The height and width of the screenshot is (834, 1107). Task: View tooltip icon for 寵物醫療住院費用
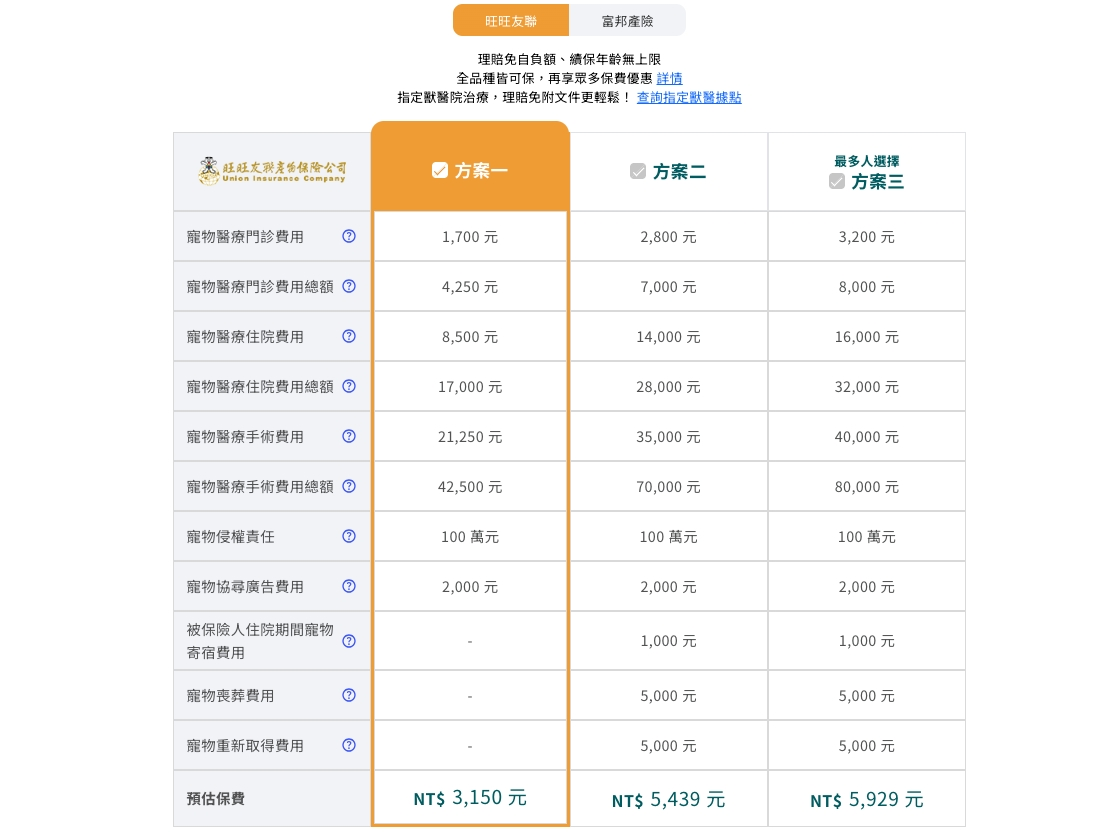[348, 336]
